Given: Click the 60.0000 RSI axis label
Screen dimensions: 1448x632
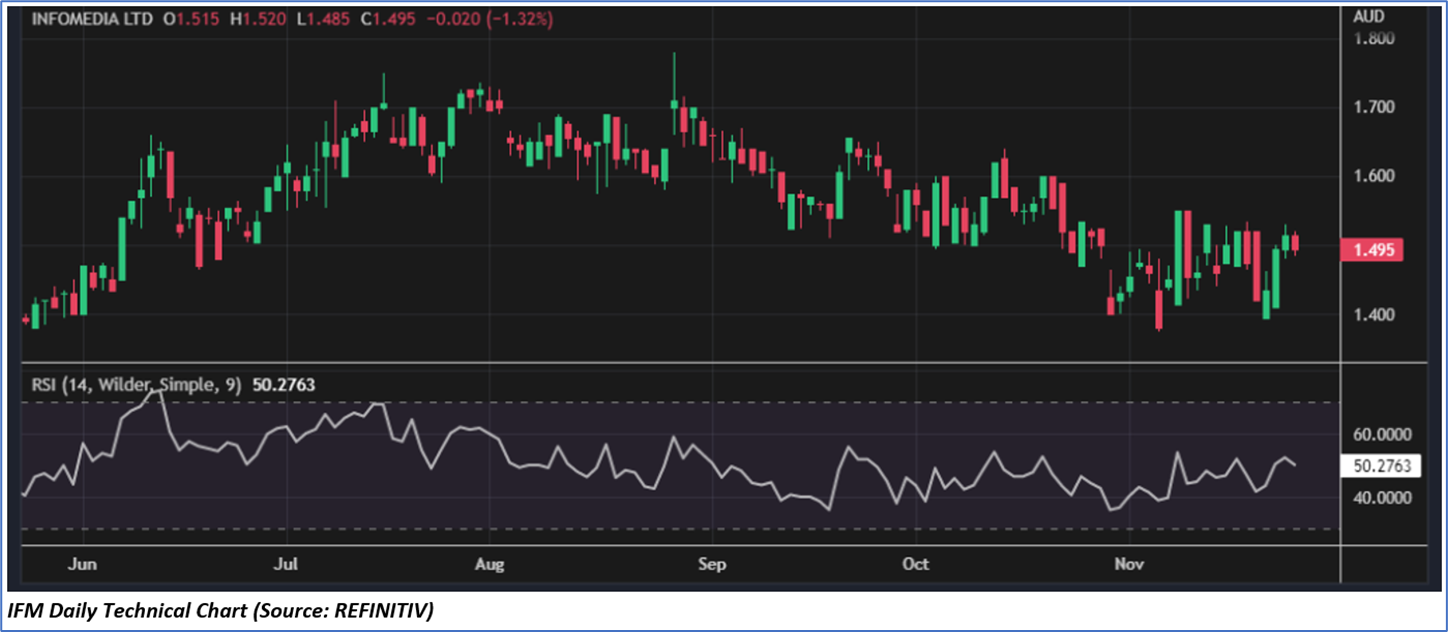Looking at the screenshot, I should point(1380,435).
